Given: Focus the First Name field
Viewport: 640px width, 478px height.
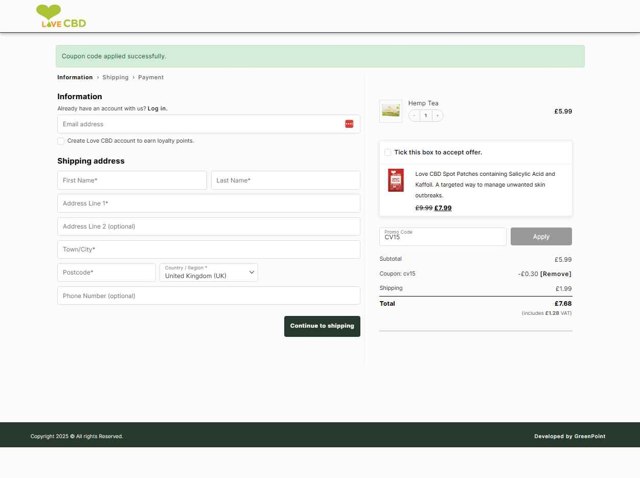Looking at the screenshot, I should tap(132, 180).
